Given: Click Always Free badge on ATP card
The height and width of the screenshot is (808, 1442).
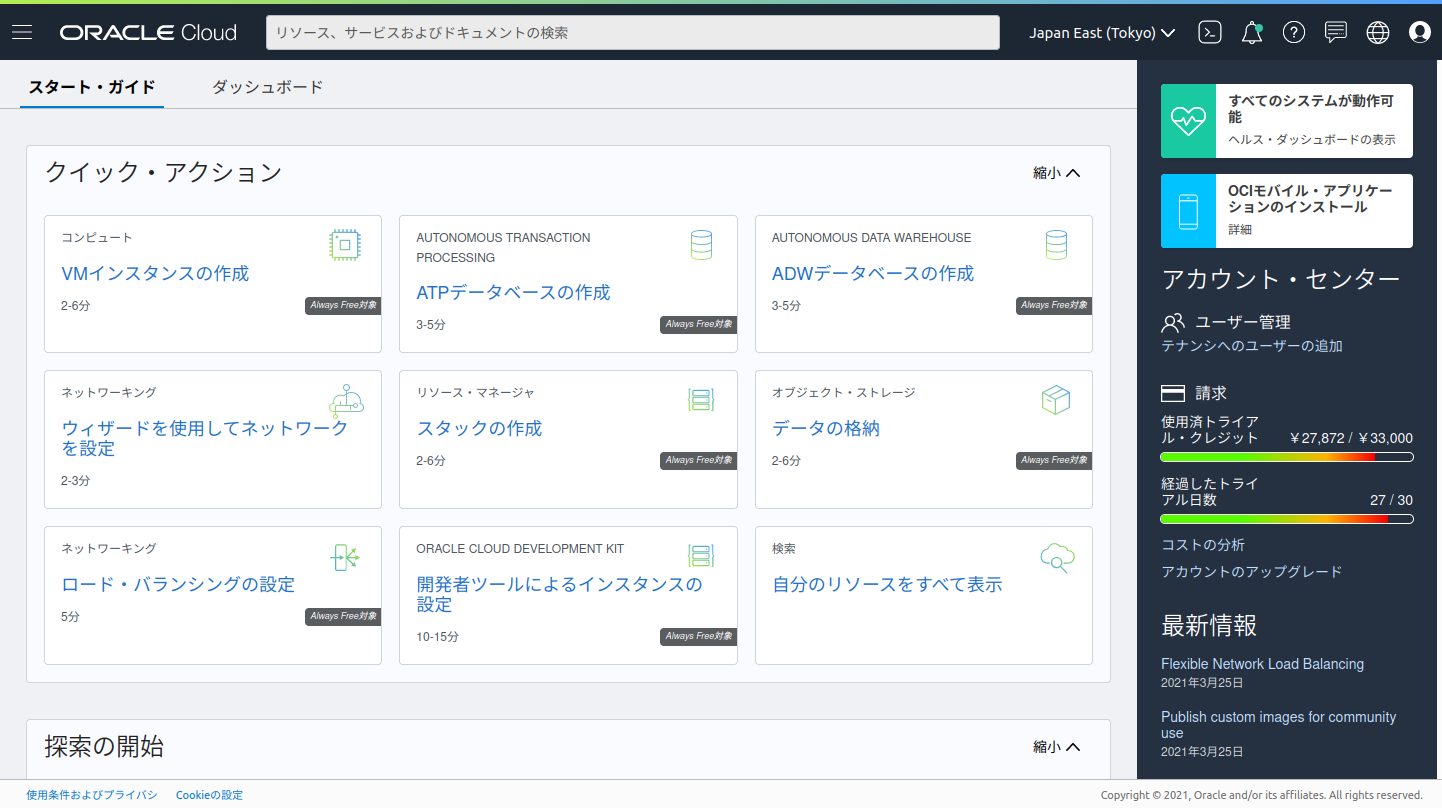Looking at the screenshot, I should pos(698,324).
